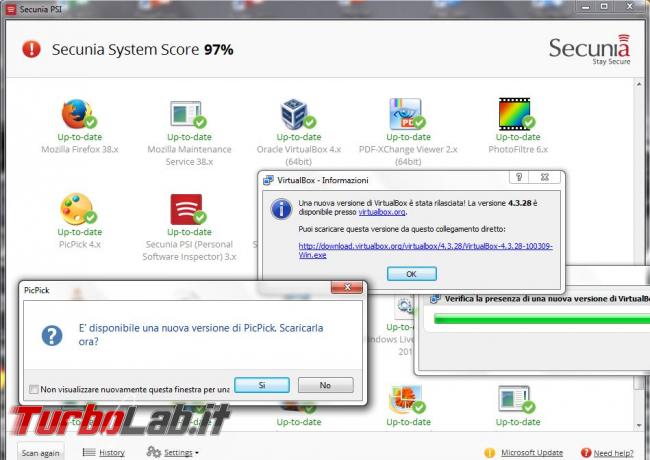Viewport: 650px width, 460px height.
Task: Open the virtualbox.org link
Action: (x=382, y=212)
